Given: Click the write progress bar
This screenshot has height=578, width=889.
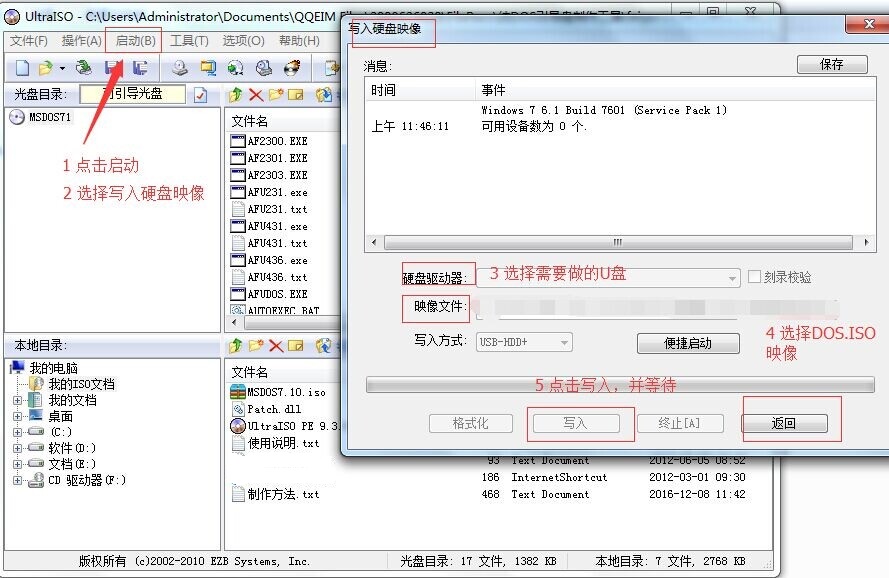Looking at the screenshot, I should tap(620, 385).
